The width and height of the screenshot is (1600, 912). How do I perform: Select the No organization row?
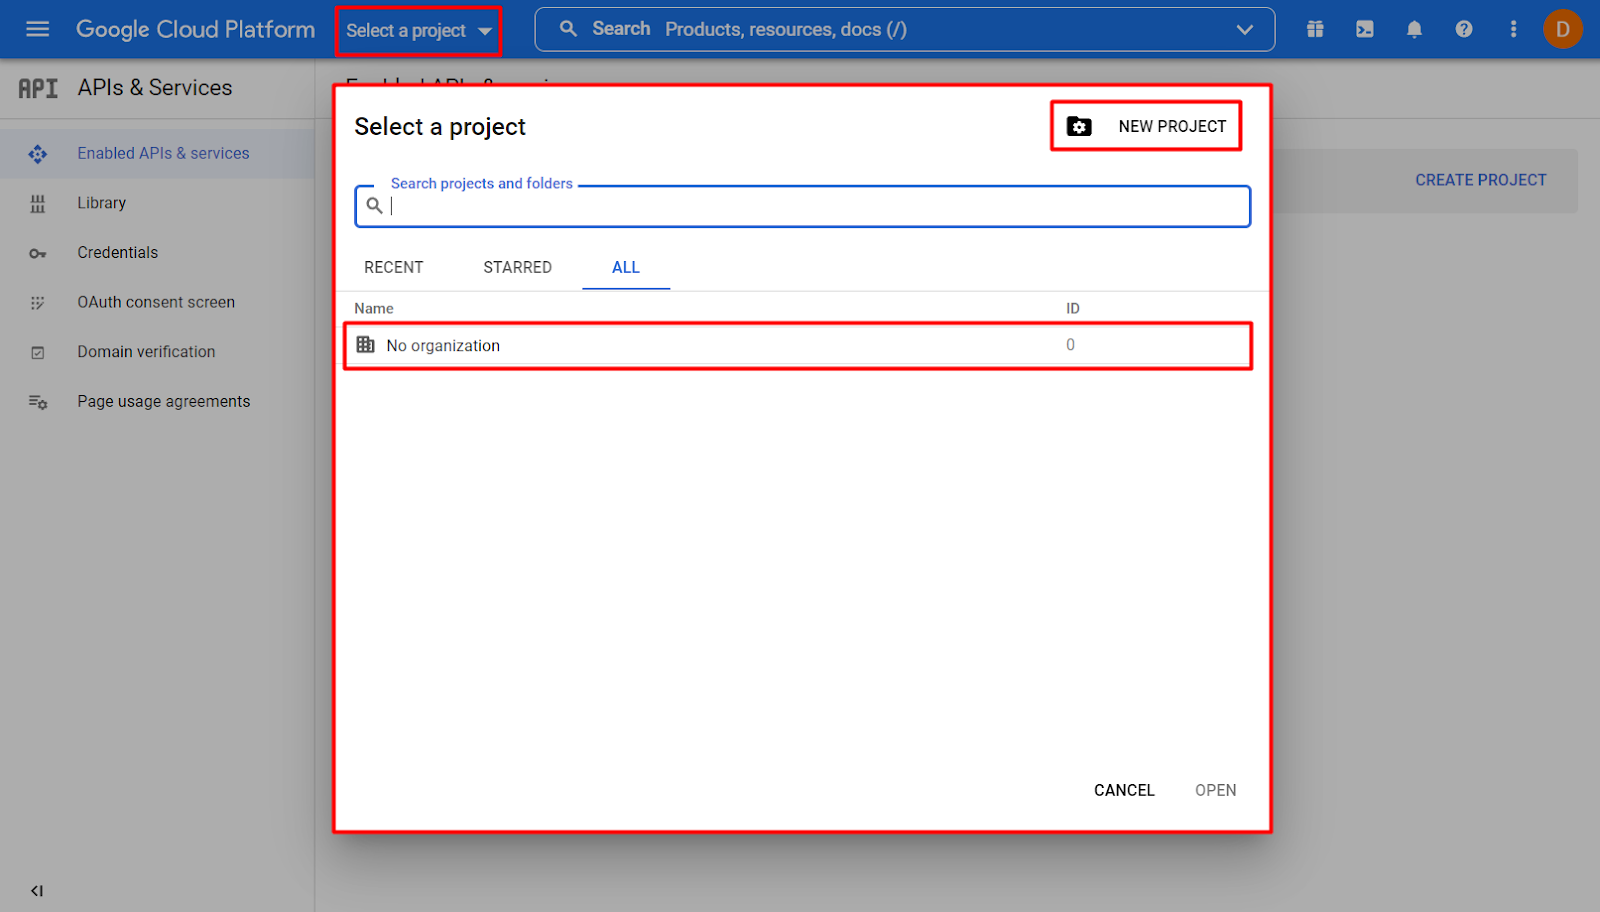(798, 345)
